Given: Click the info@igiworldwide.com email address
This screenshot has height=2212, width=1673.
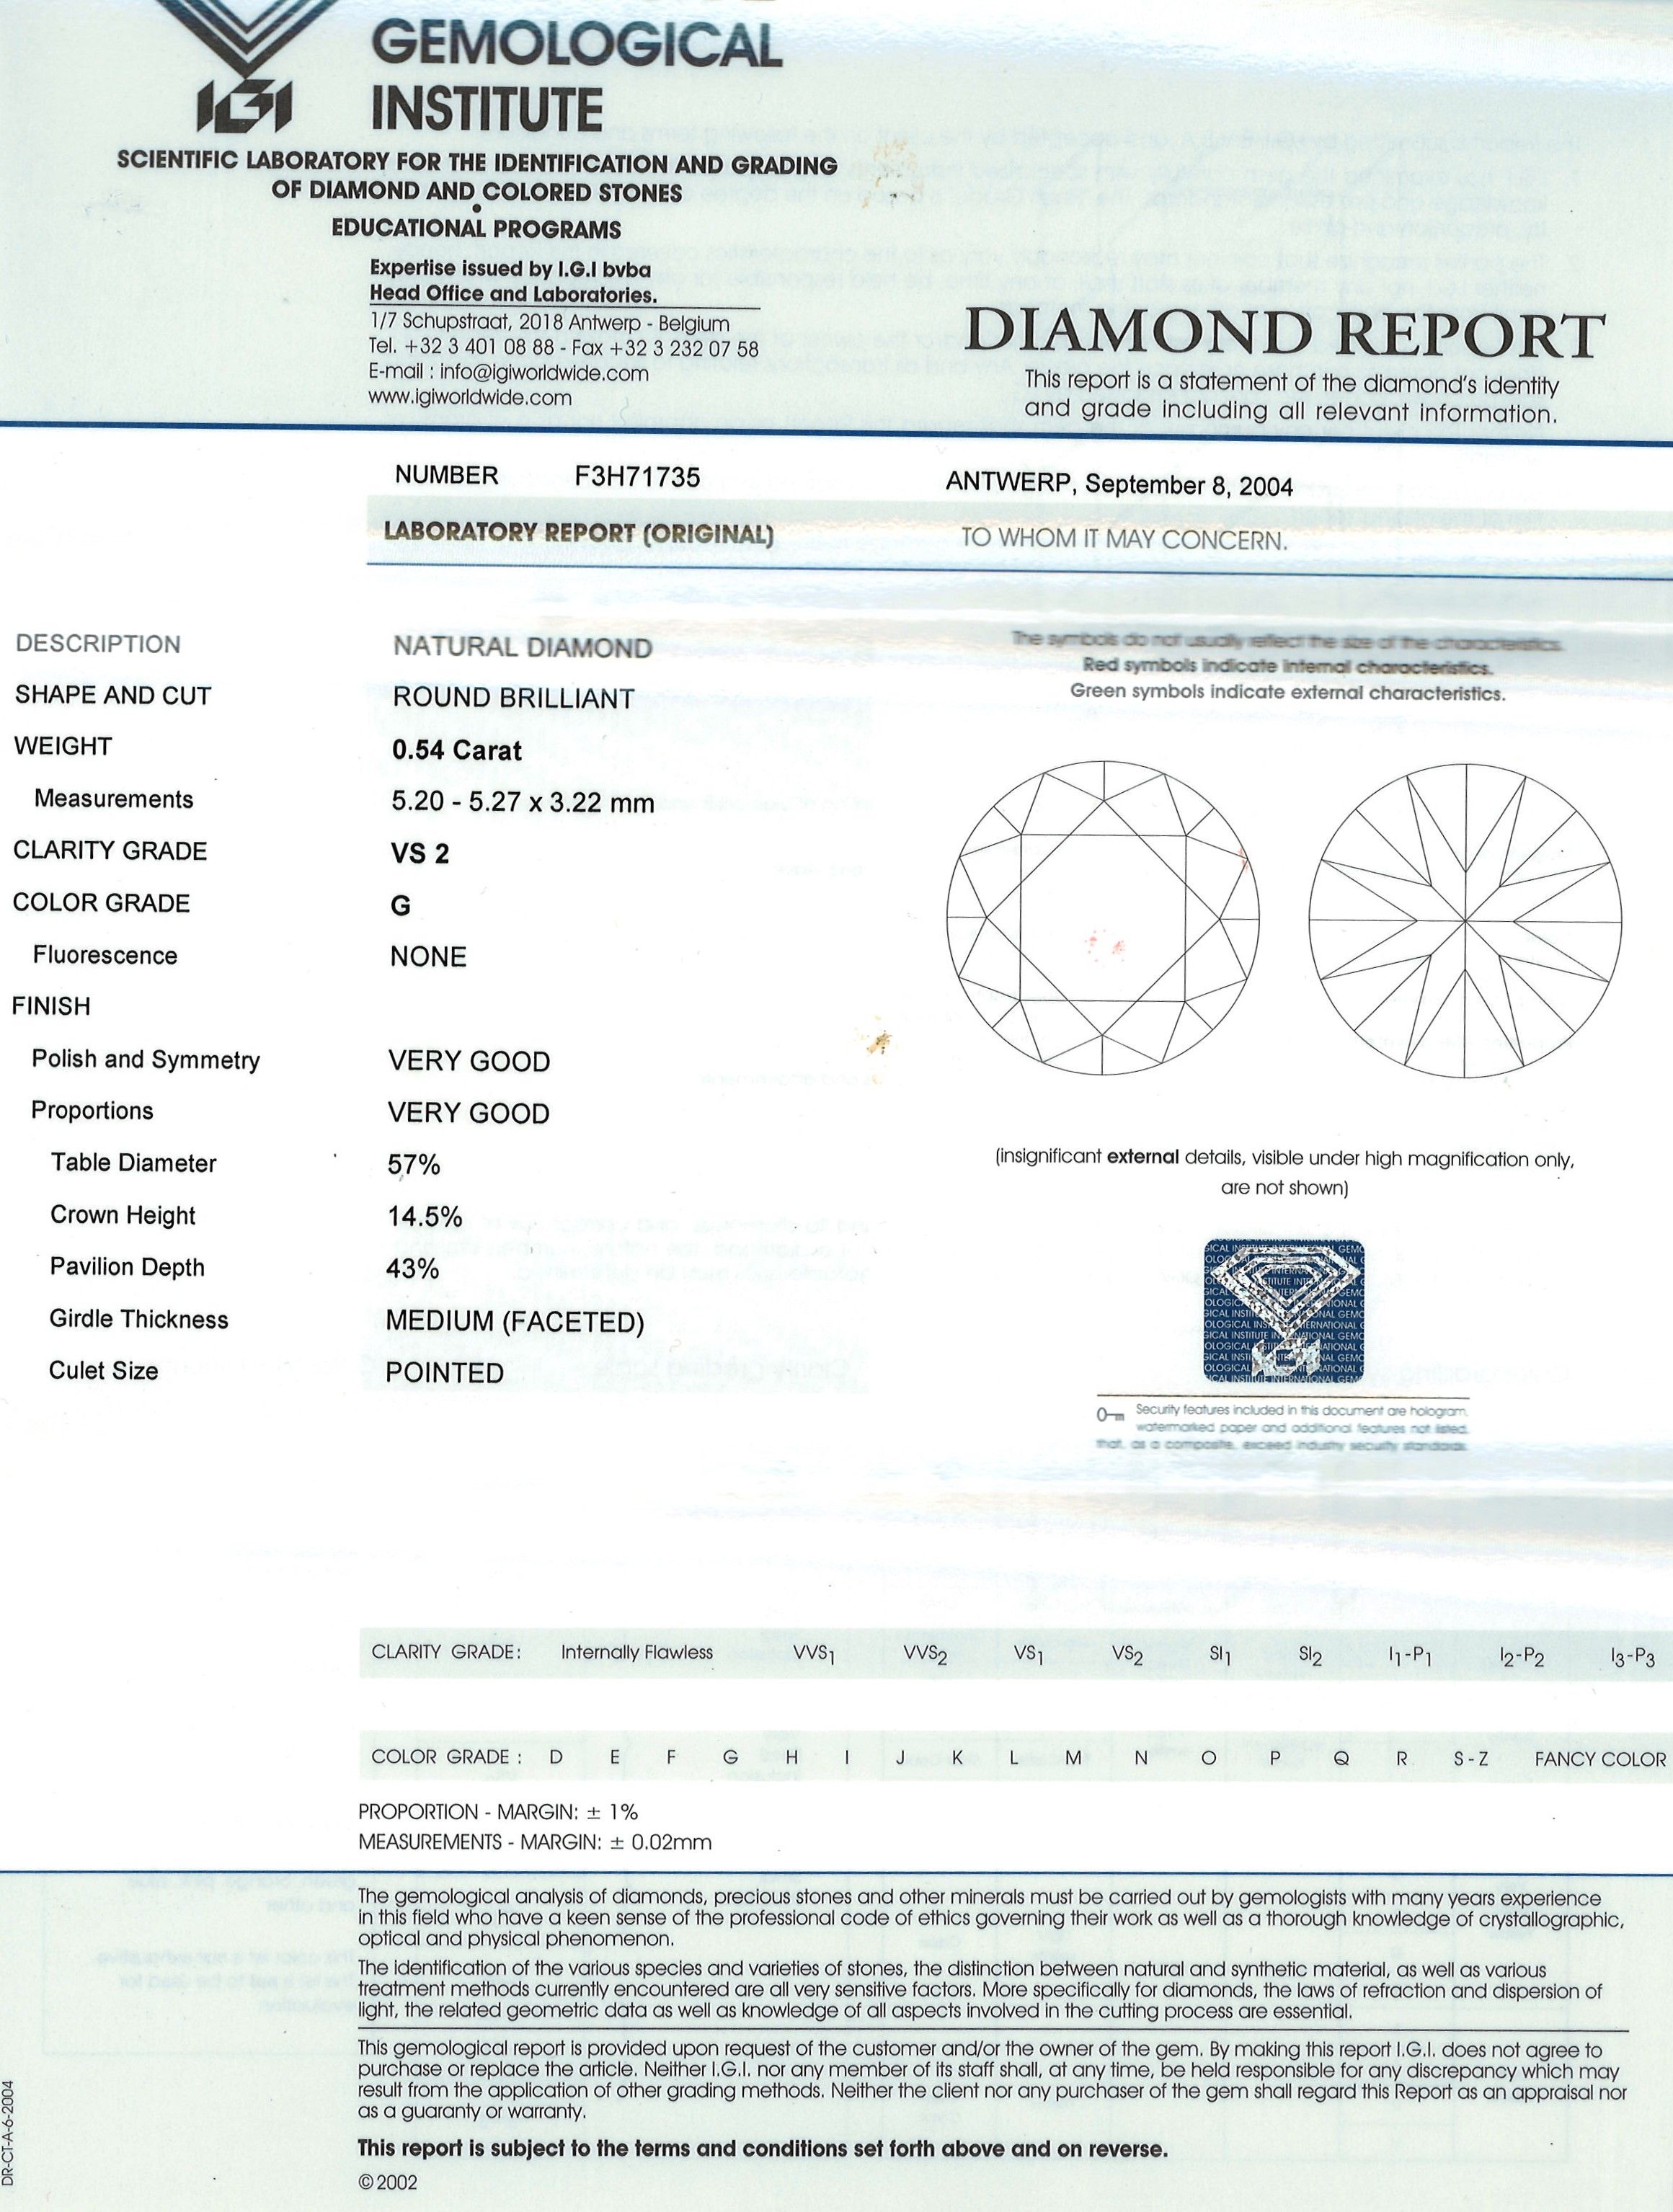Looking at the screenshot, I should point(545,373).
